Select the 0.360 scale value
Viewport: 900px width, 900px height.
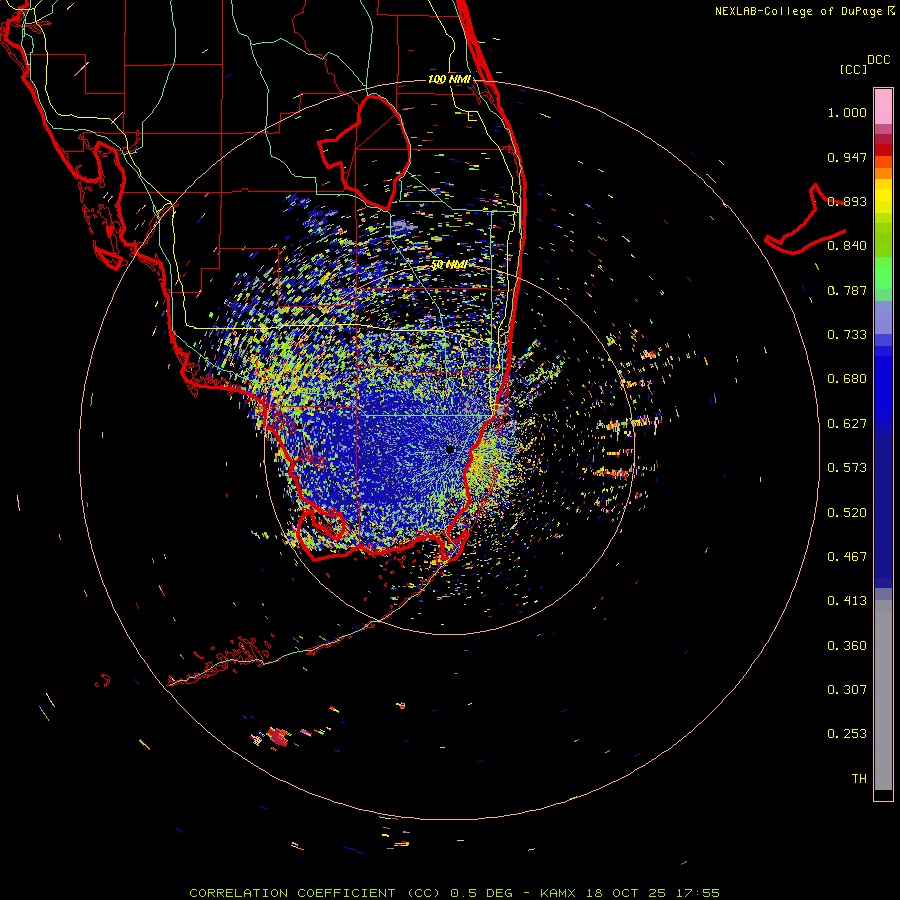click(x=847, y=646)
